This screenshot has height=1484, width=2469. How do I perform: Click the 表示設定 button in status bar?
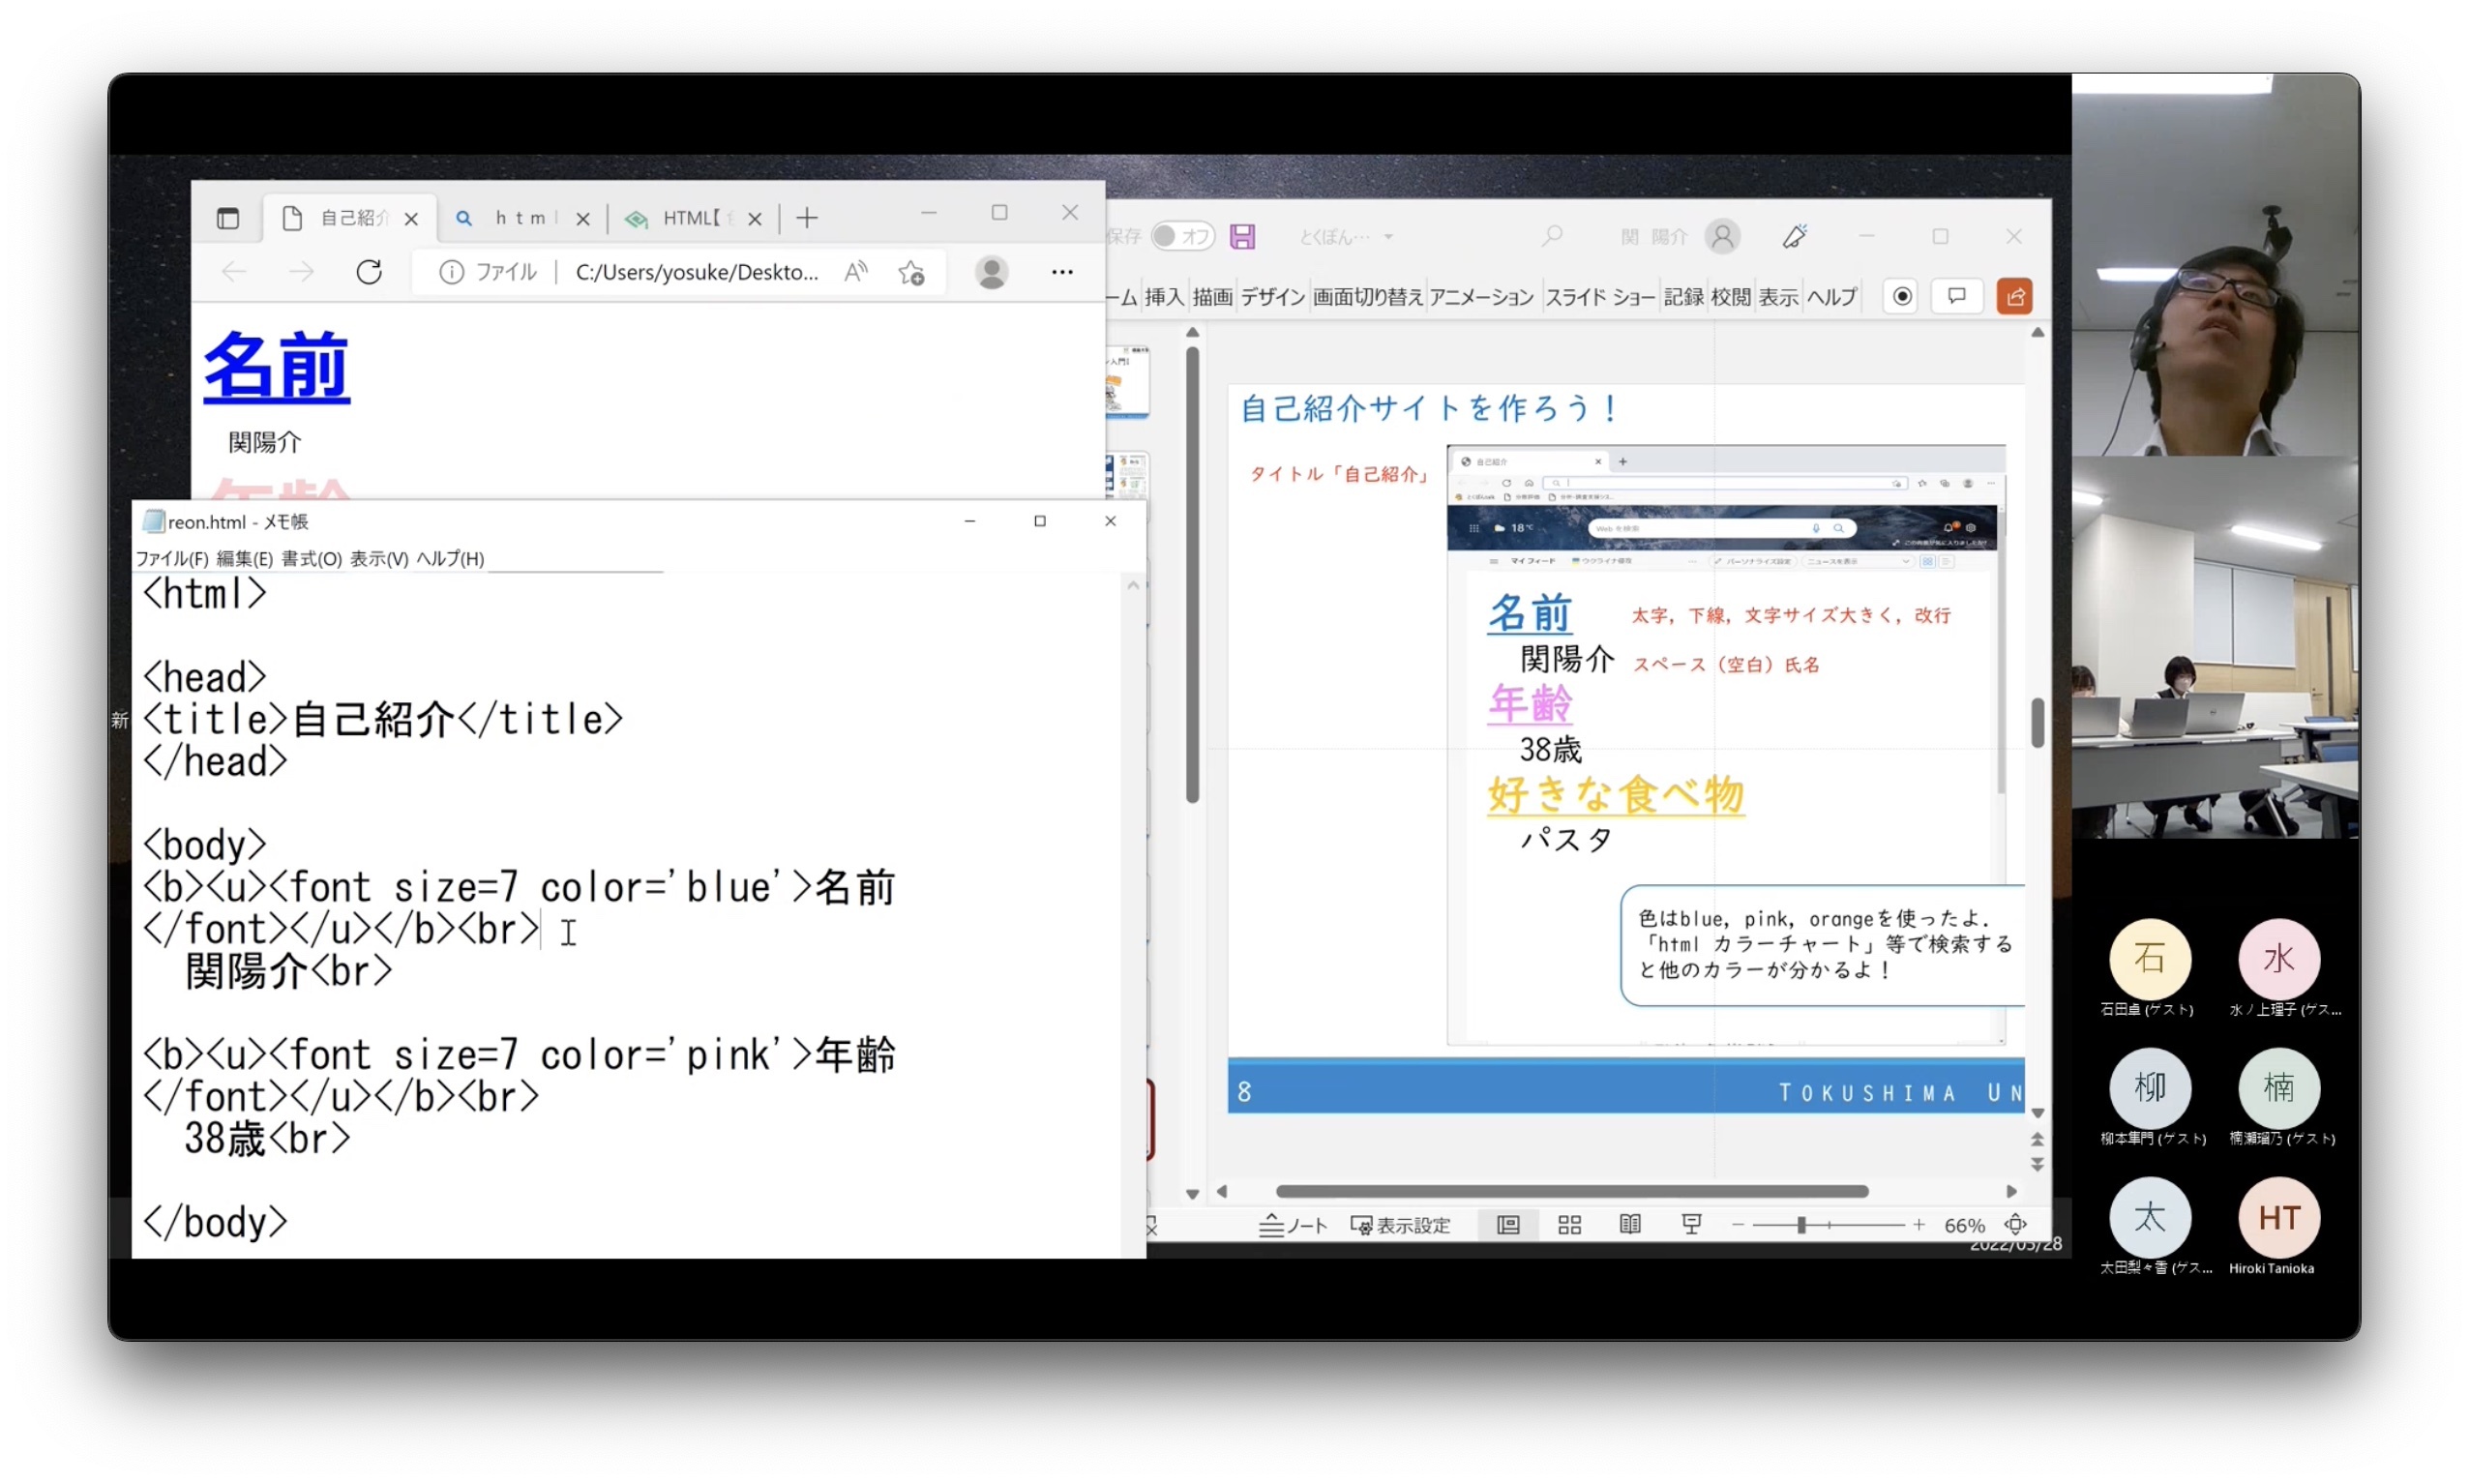pos(1400,1225)
